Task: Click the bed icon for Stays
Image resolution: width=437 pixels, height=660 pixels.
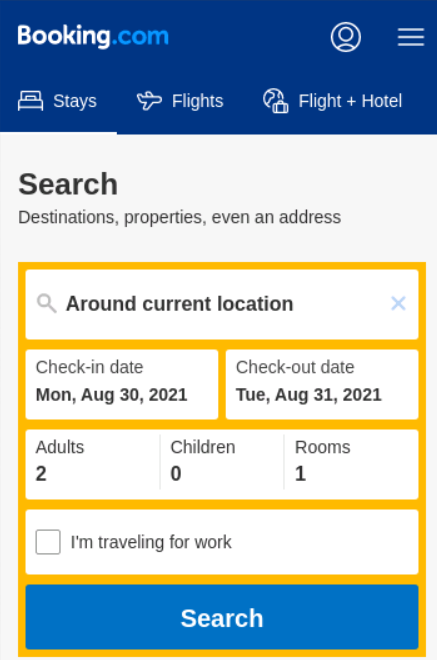Action: pos(30,101)
